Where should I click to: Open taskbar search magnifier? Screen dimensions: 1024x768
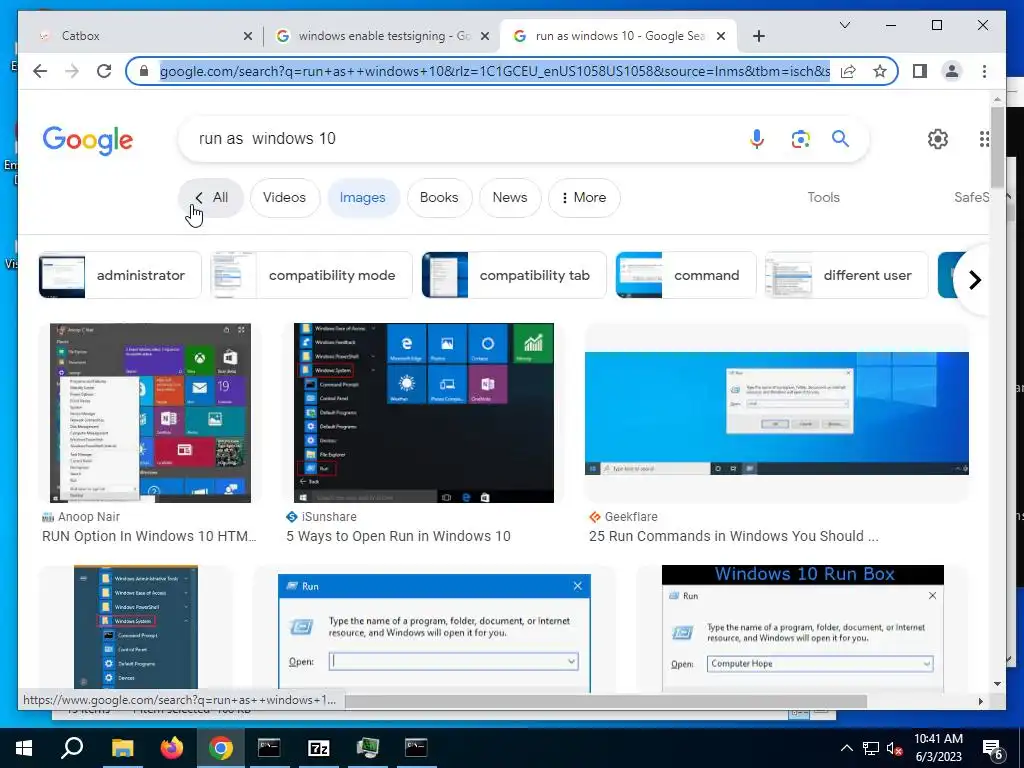72,748
